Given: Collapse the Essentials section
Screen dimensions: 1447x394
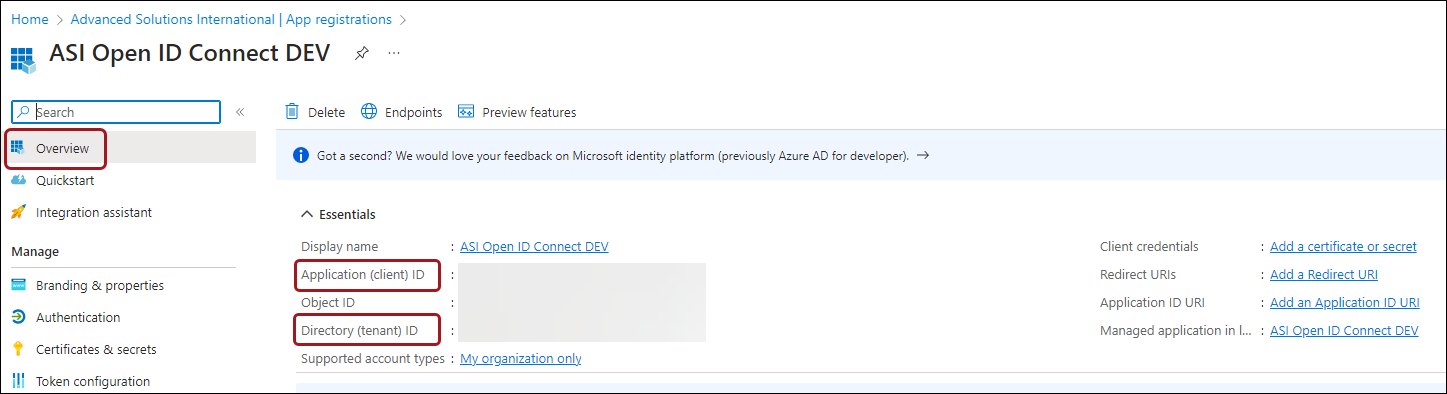Looking at the screenshot, I should pos(306,214).
